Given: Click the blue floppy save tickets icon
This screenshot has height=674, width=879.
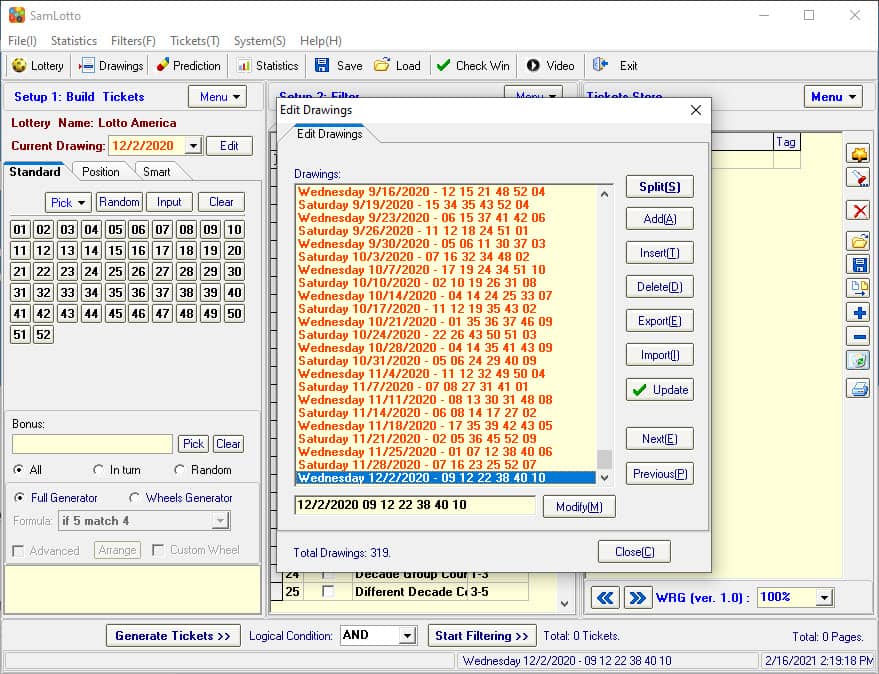Looking at the screenshot, I should coord(859,265).
